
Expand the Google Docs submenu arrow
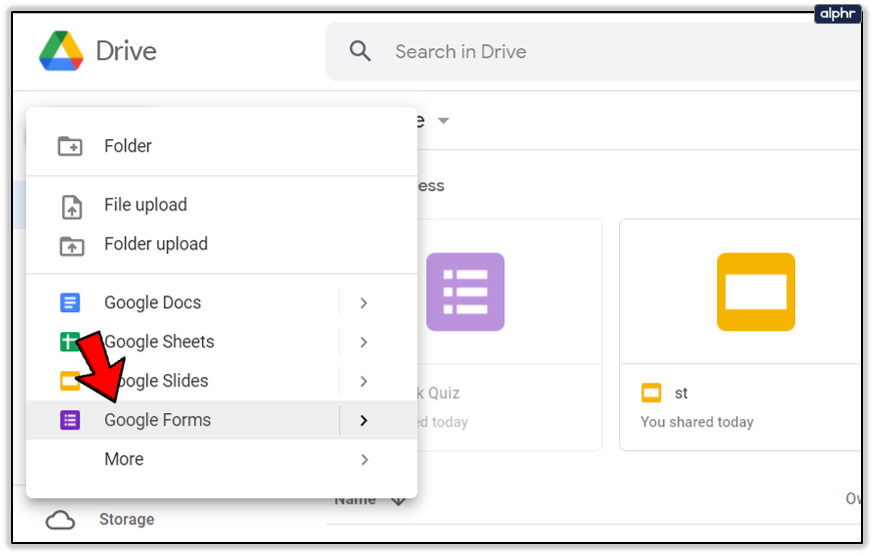(x=364, y=303)
